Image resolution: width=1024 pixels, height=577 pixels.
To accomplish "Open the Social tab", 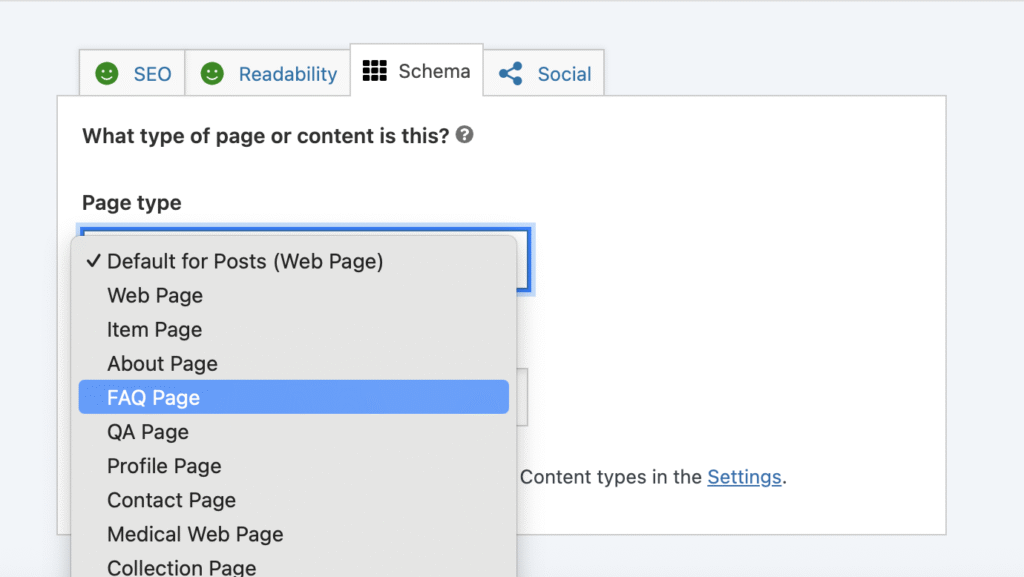I will click(564, 74).
